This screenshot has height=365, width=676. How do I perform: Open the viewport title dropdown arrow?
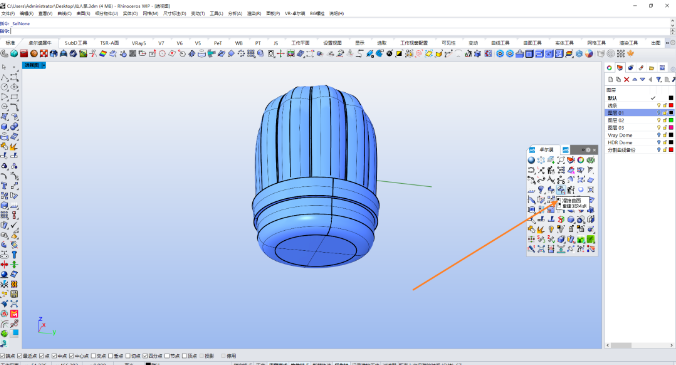44,65
